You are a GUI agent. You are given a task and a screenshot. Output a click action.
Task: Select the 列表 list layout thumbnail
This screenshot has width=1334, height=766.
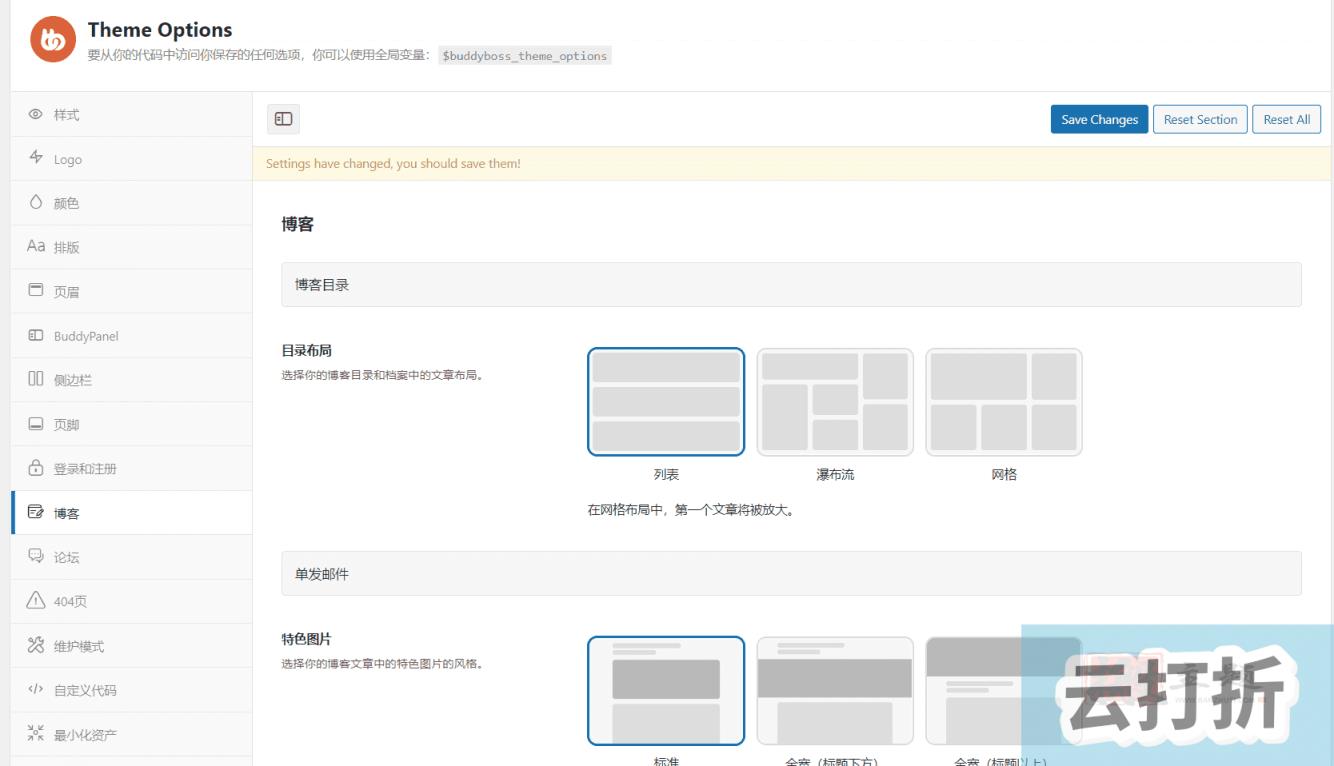click(666, 402)
